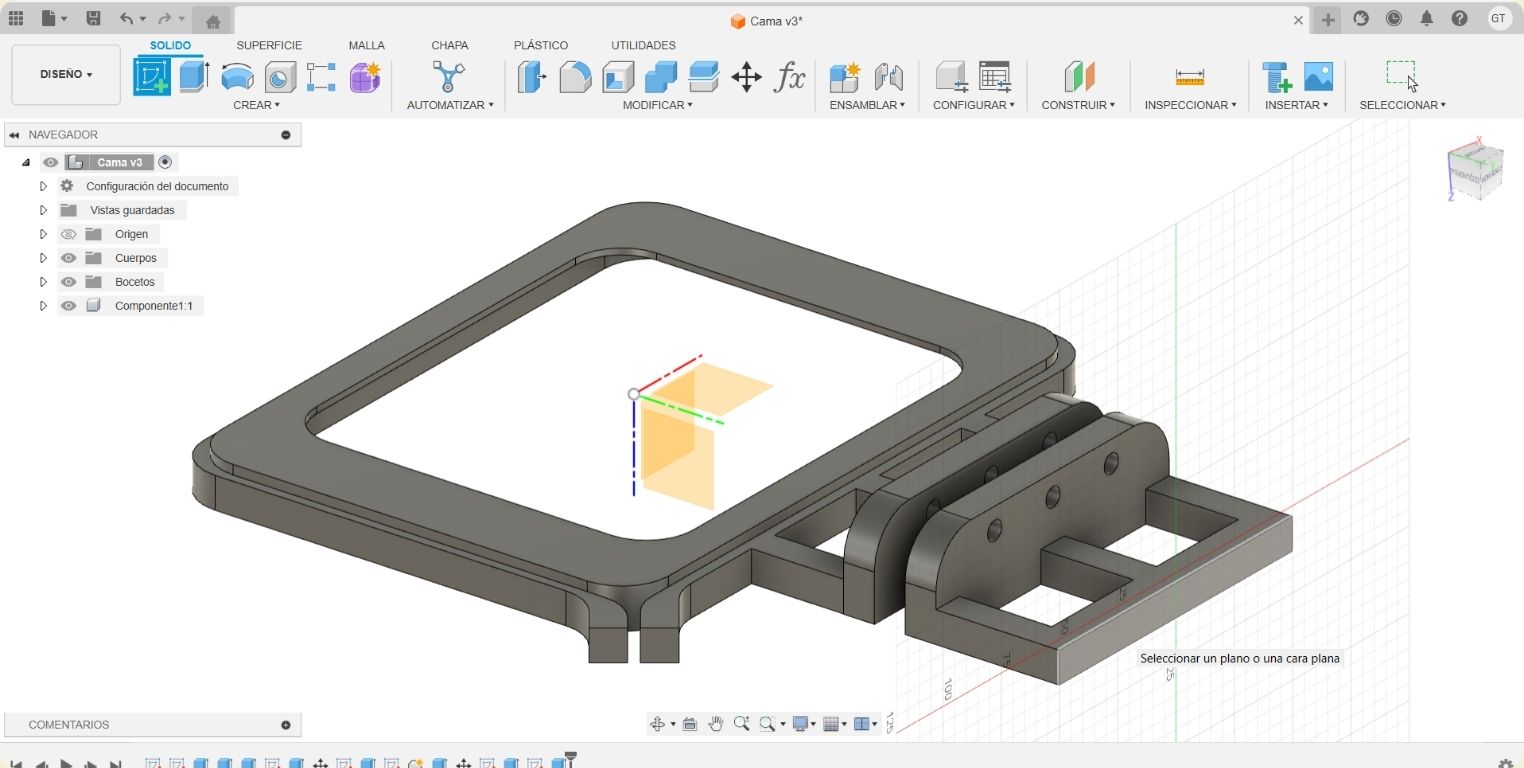
Task: Hide the Bocetos folder
Action: 68,282
